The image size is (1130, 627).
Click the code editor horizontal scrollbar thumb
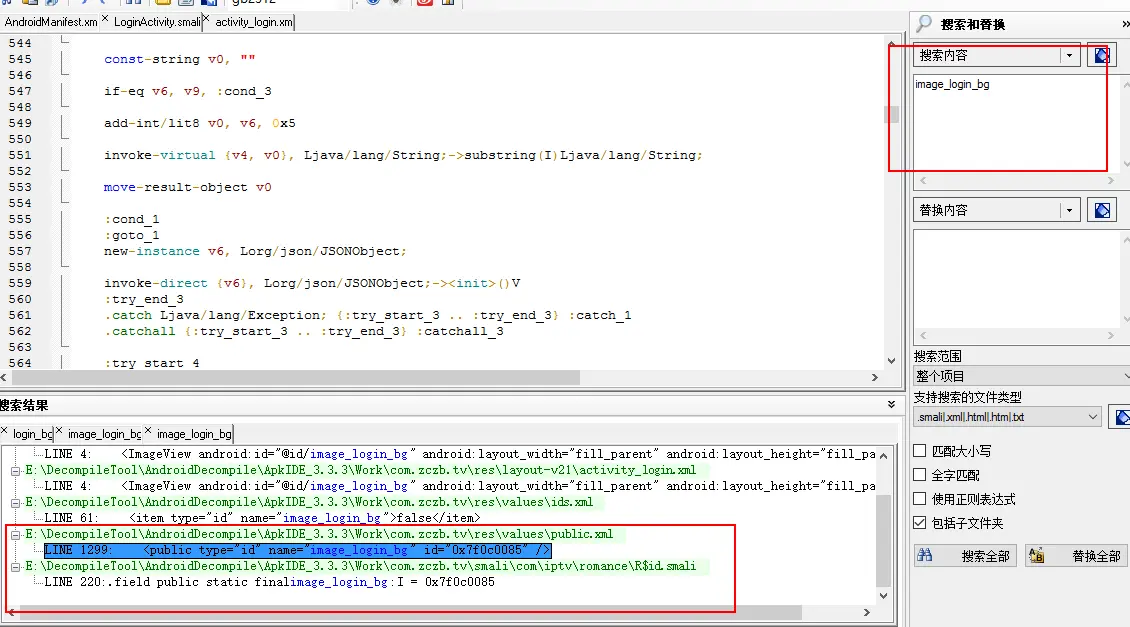pos(295,378)
